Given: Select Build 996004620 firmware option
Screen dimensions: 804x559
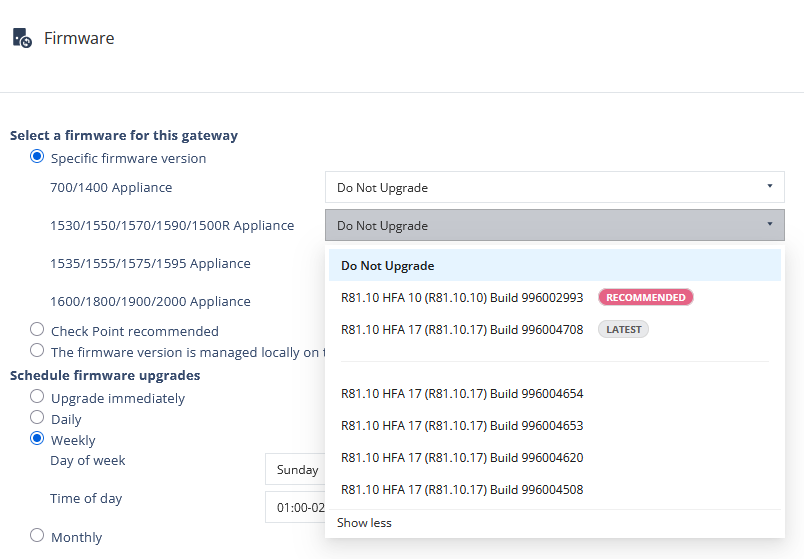Looking at the screenshot, I should point(555,457).
